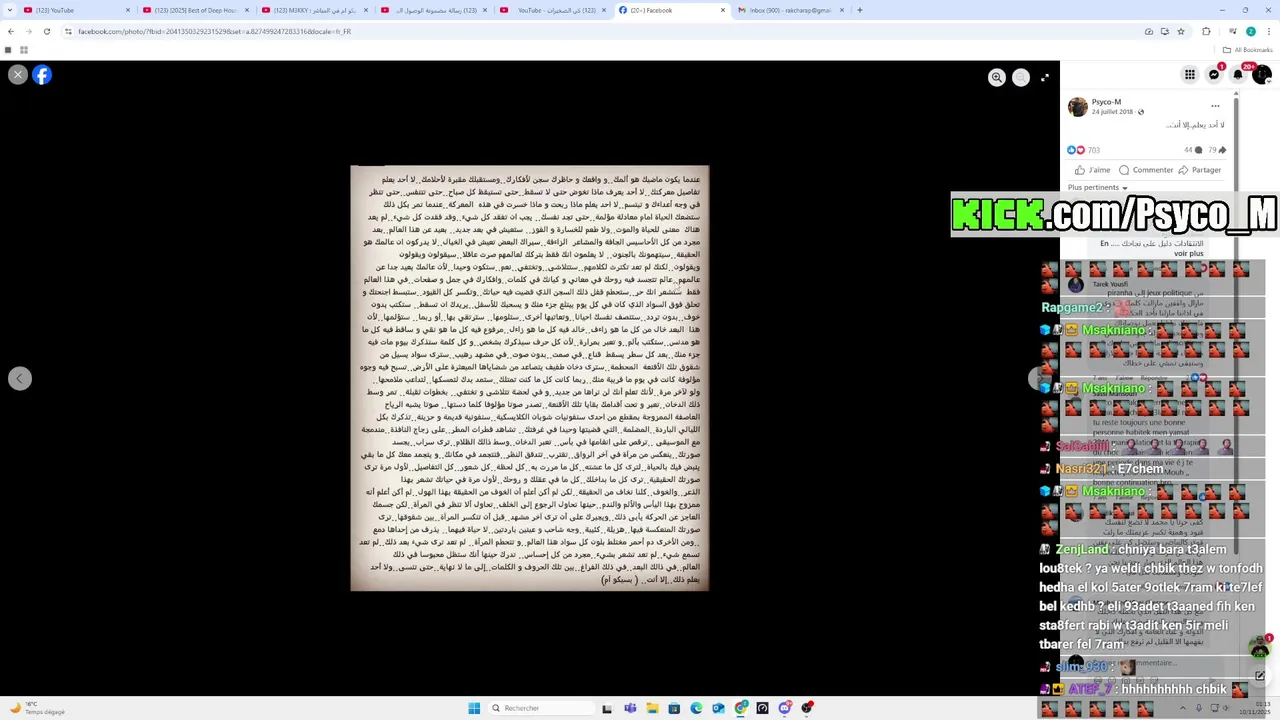Expand the Plus pertinents comment filter
Screen dimensions: 1280x720
click(x=1097, y=187)
